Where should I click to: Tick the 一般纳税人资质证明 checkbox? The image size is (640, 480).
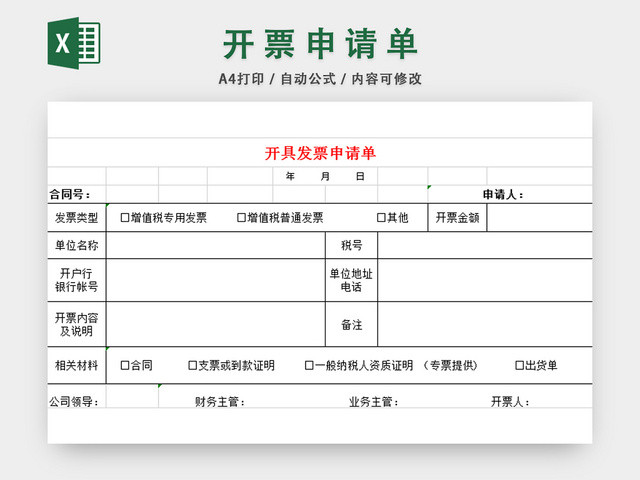point(309,365)
